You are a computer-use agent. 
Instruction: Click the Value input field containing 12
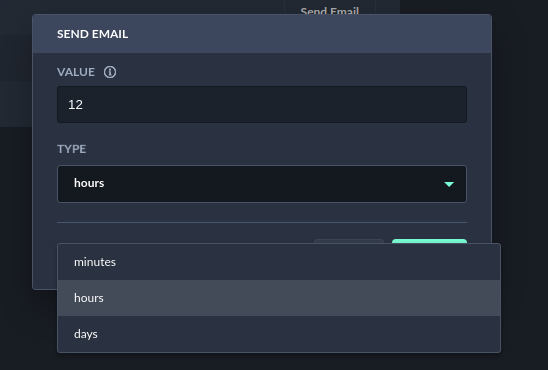tap(262, 104)
